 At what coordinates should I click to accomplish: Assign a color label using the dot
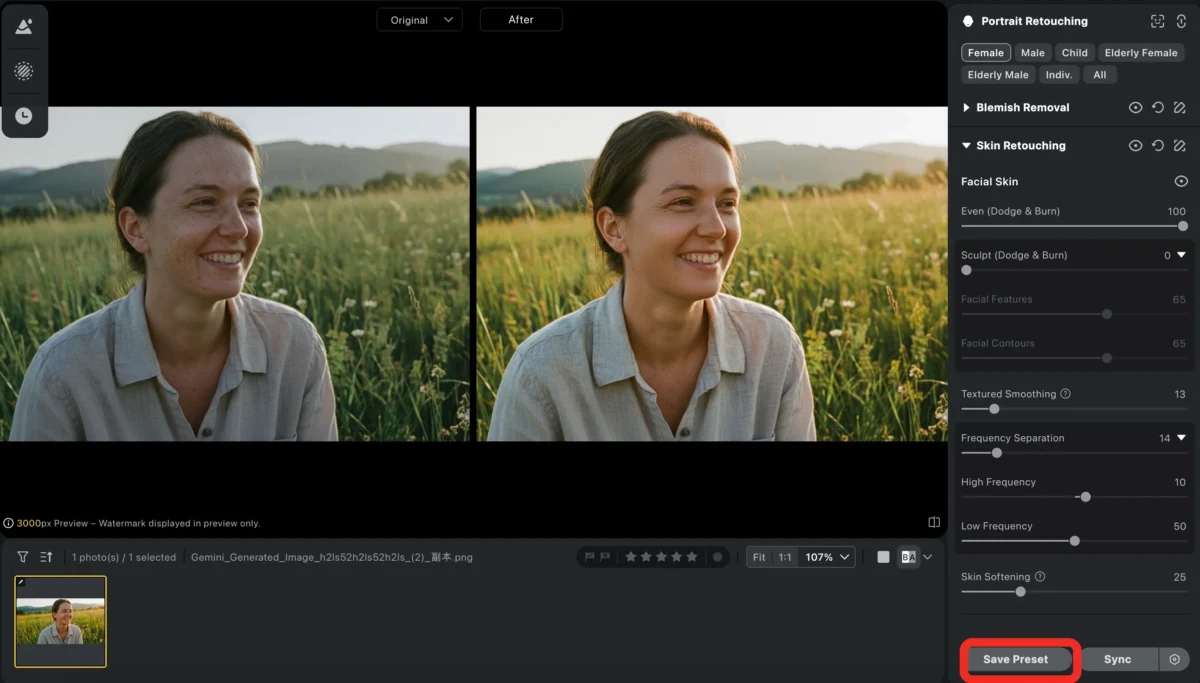click(x=717, y=557)
